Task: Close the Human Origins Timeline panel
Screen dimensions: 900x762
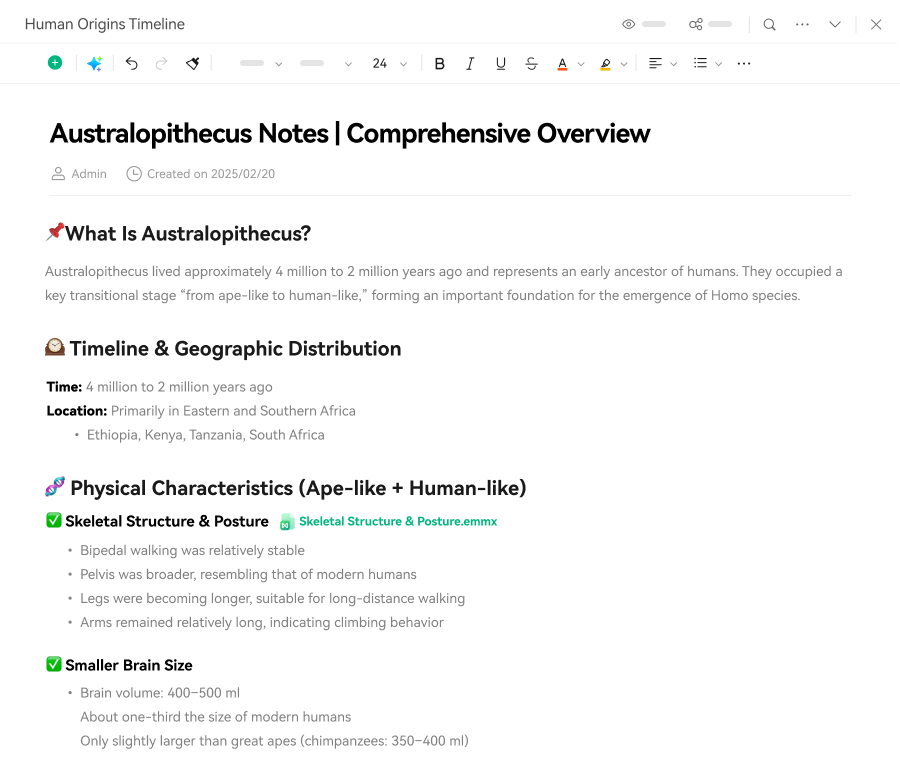Action: (x=876, y=24)
